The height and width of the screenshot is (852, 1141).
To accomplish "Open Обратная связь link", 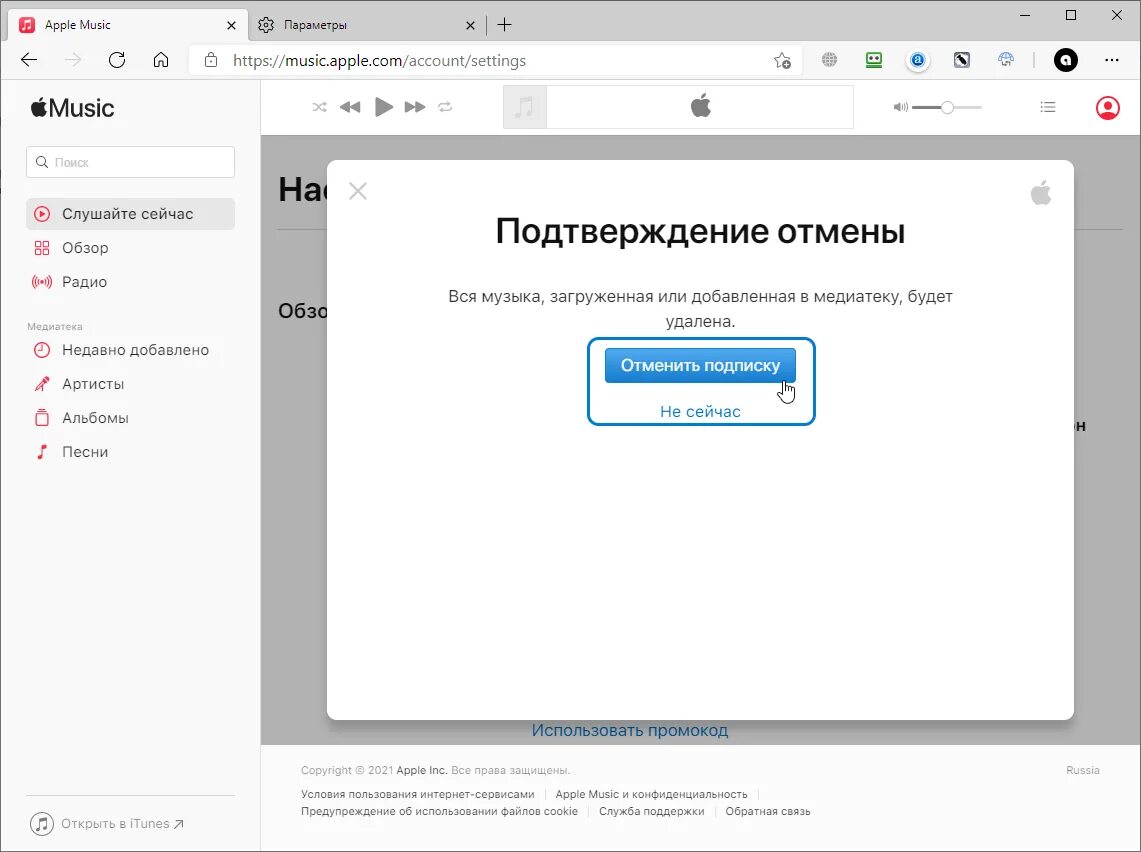I will (768, 811).
